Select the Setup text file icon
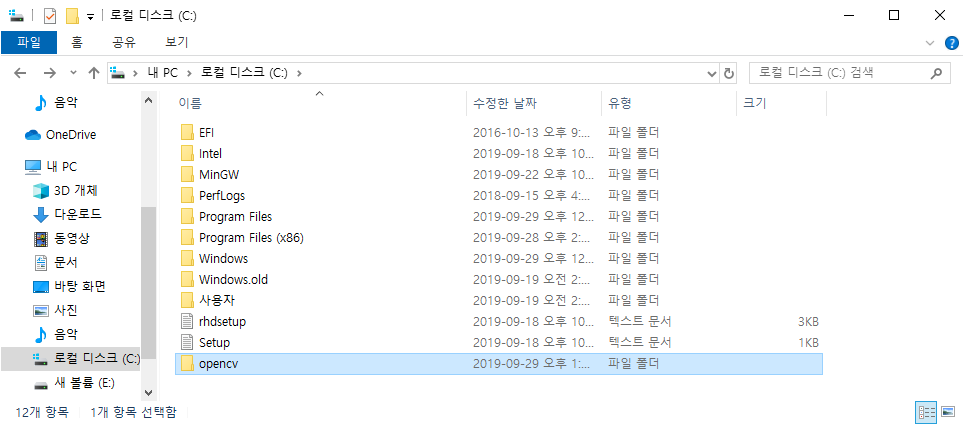 click(188, 342)
